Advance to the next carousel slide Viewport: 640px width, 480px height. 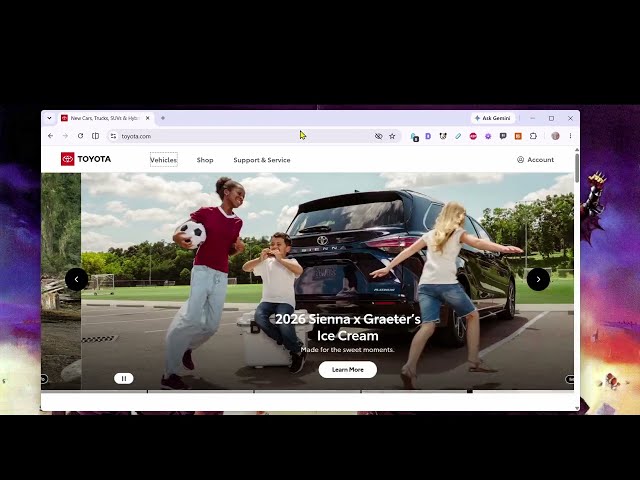538,280
